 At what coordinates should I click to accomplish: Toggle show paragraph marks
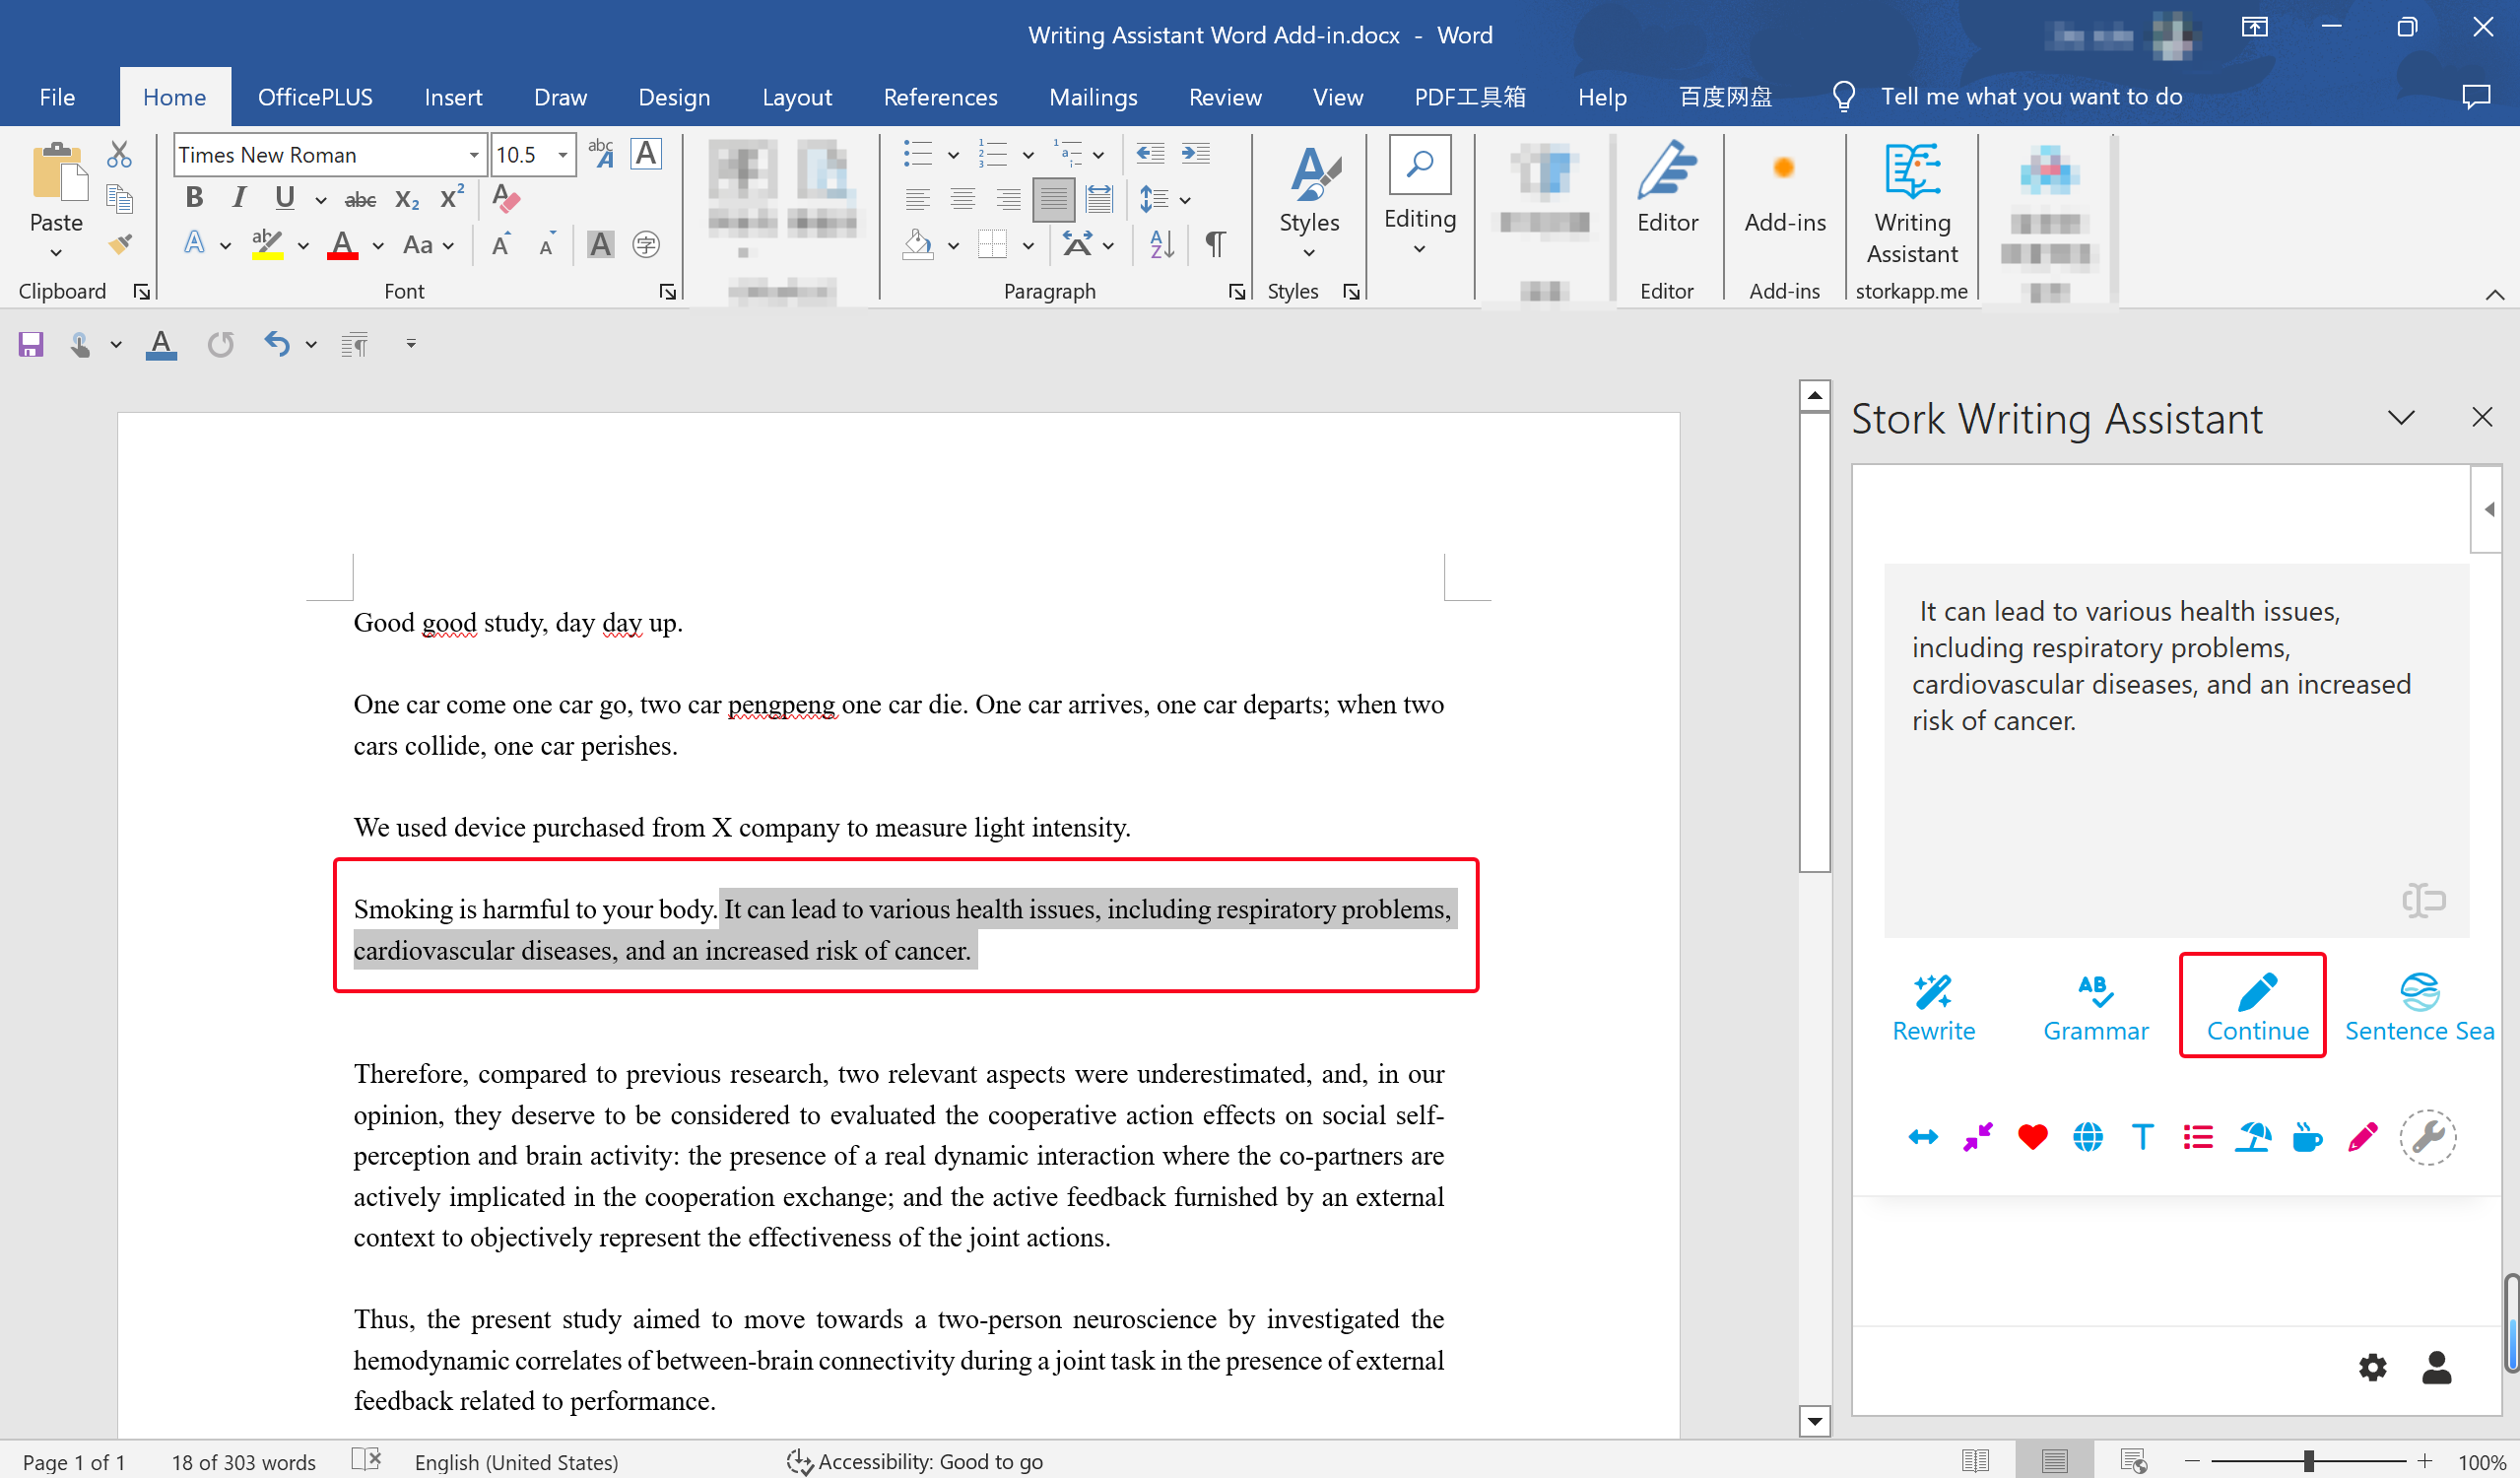click(1215, 244)
